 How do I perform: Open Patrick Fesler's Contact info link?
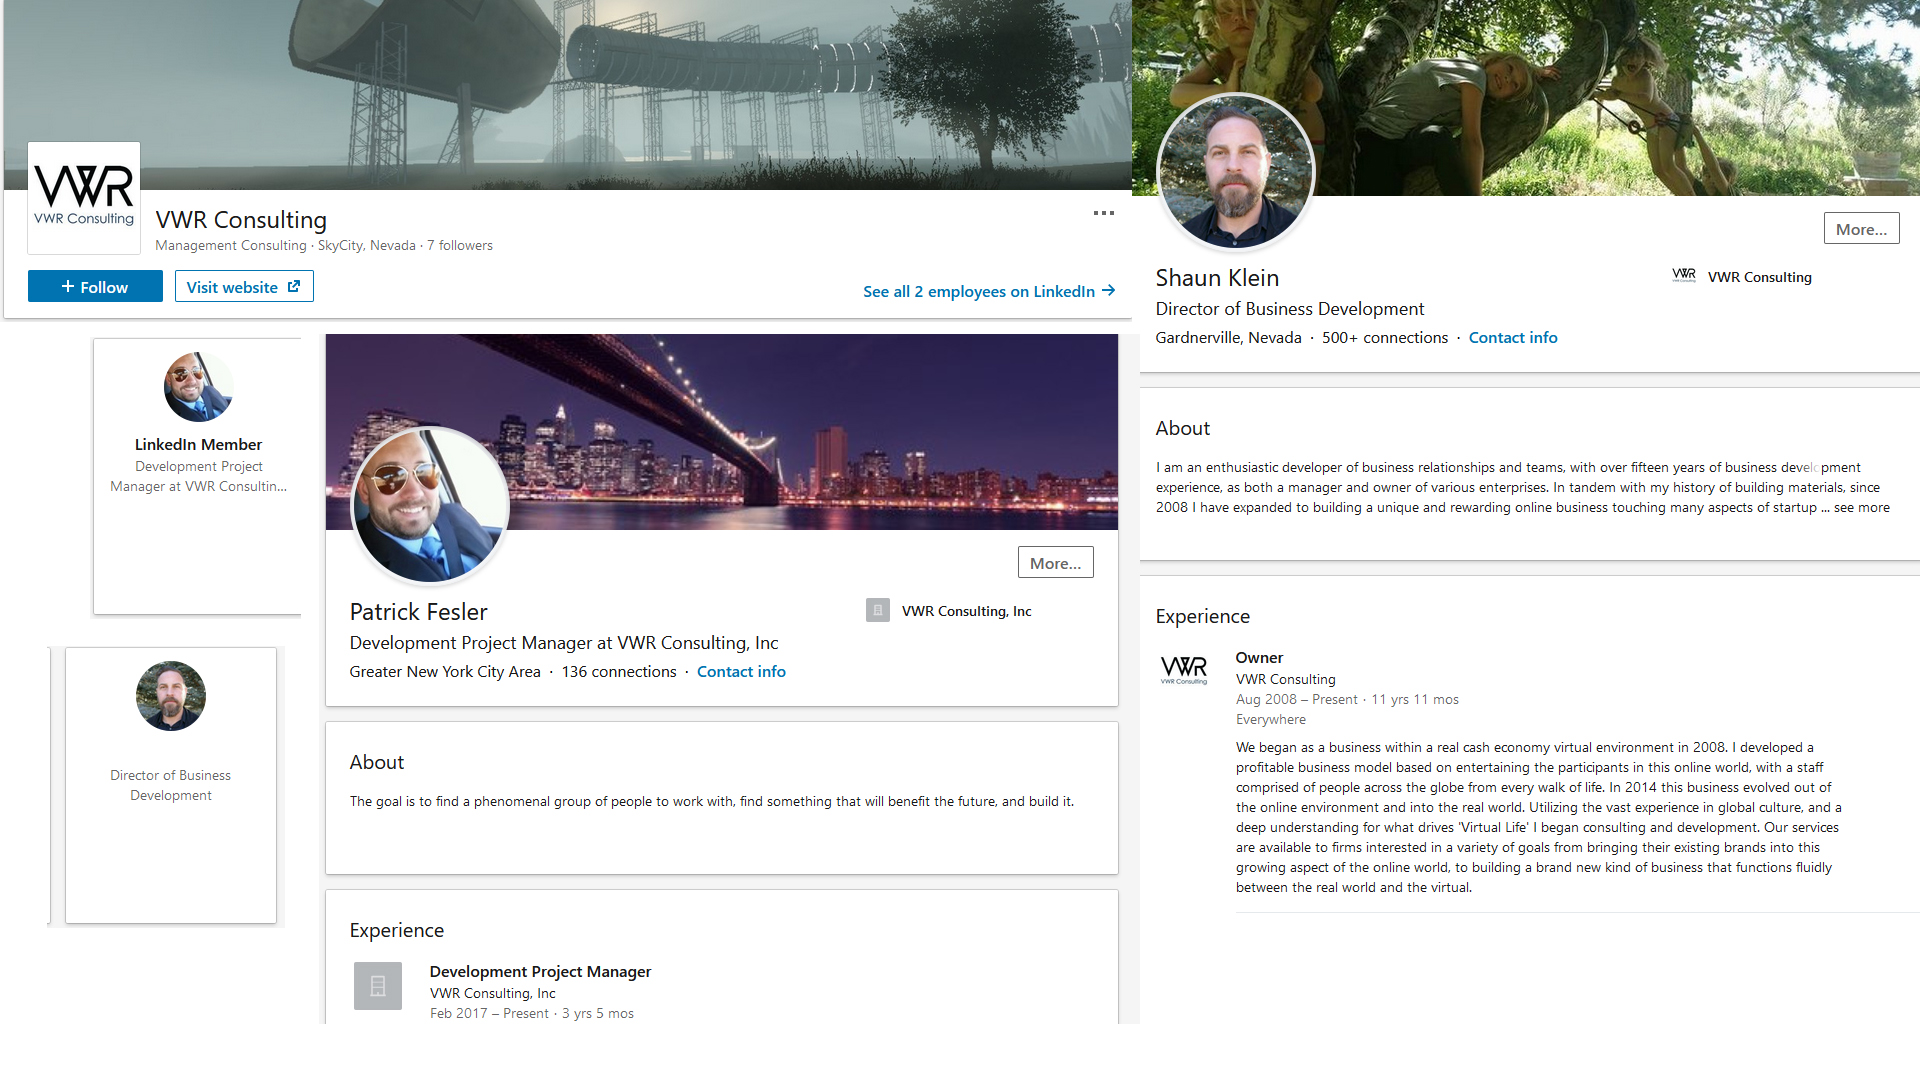pos(741,672)
